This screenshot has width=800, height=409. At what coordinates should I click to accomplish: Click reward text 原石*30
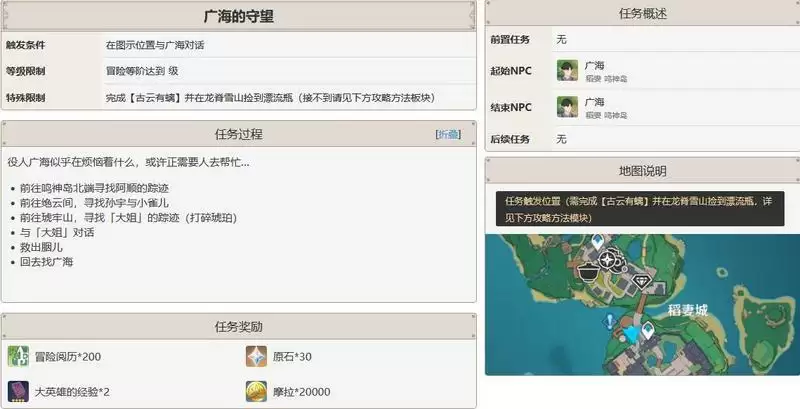click(292, 356)
